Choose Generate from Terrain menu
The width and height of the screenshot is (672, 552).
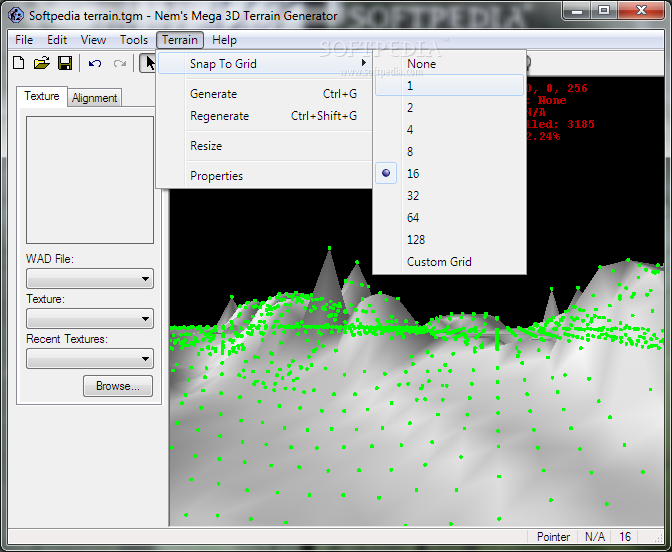click(264, 93)
